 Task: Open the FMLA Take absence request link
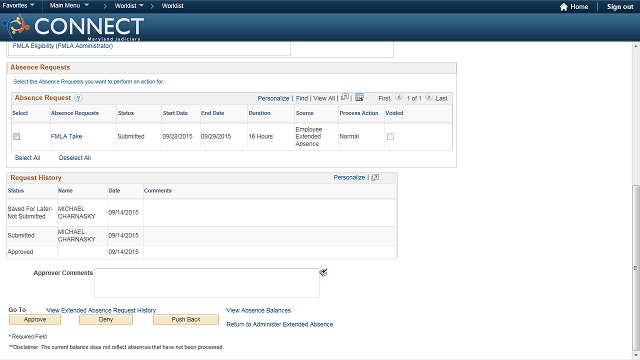[66, 136]
